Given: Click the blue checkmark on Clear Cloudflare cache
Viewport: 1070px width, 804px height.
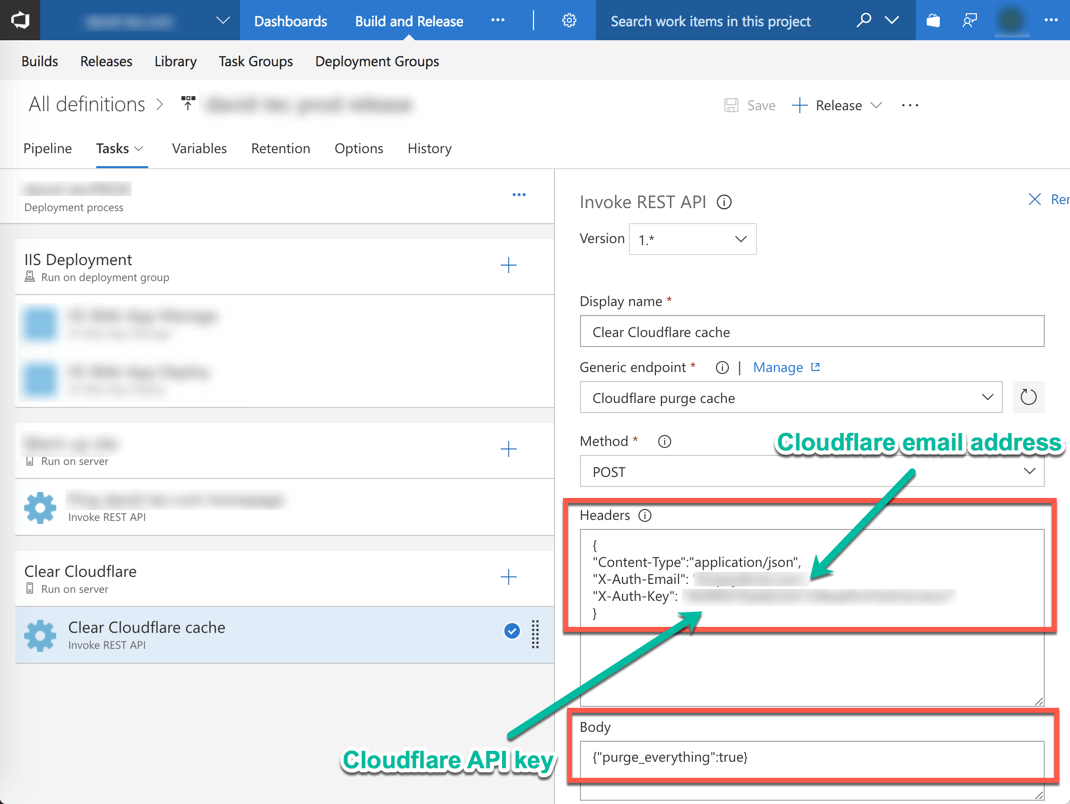Looking at the screenshot, I should pyautogui.click(x=512, y=631).
